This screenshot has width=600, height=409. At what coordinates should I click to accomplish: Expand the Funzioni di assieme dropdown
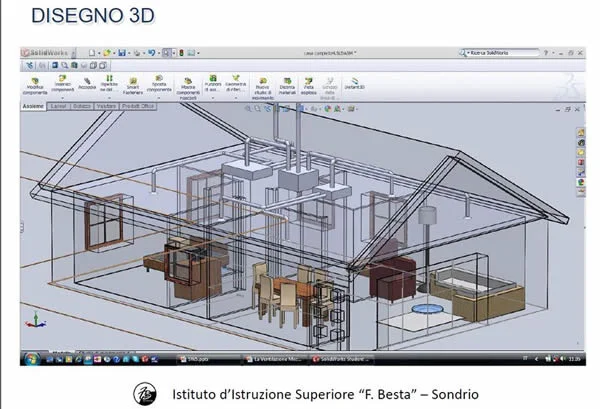(x=211, y=84)
